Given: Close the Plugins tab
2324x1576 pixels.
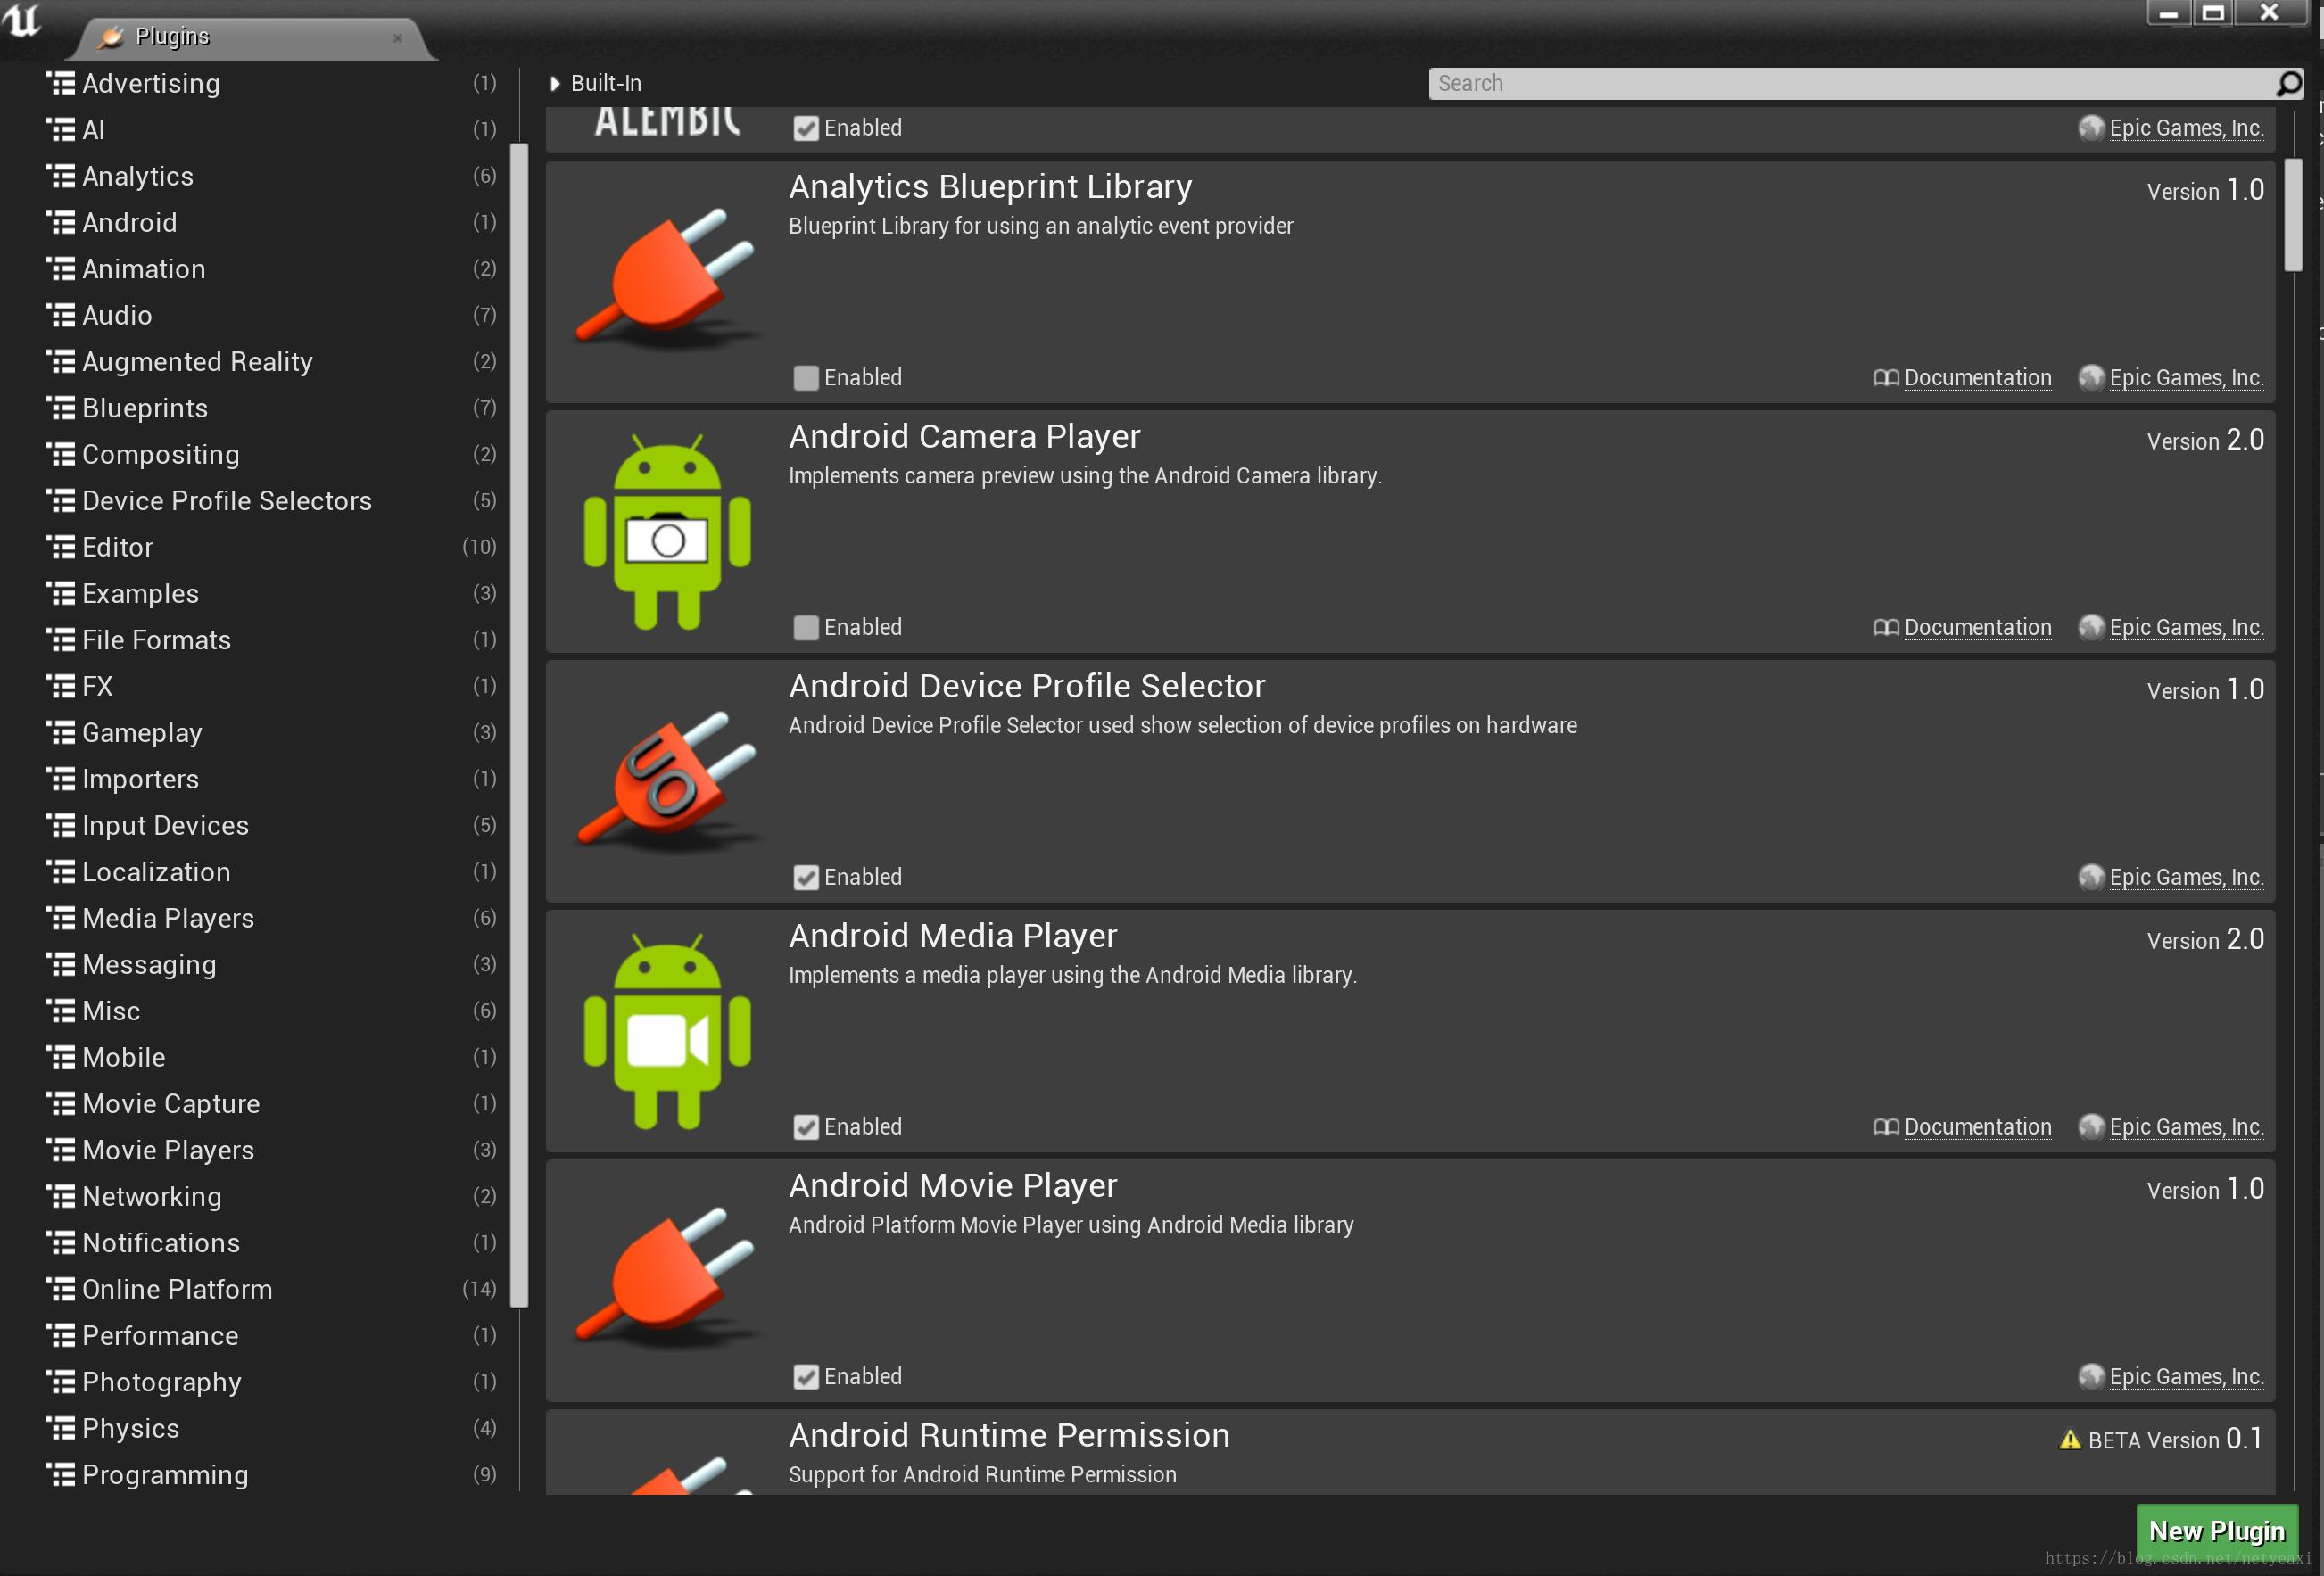Looking at the screenshot, I should pyautogui.click(x=397, y=38).
